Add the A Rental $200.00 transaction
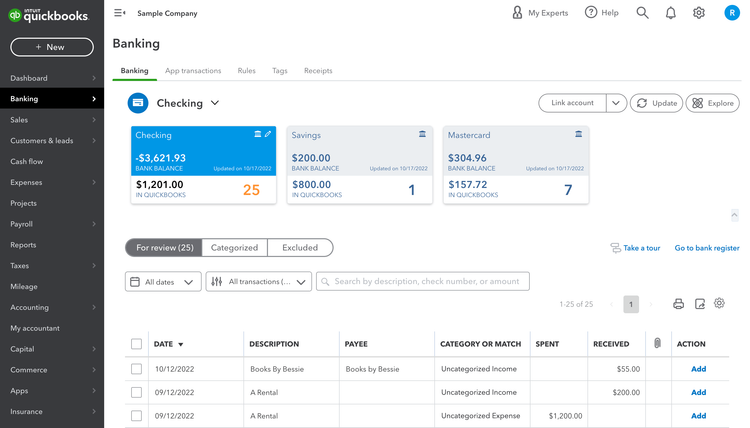750x428 pixels. (698, 392)
